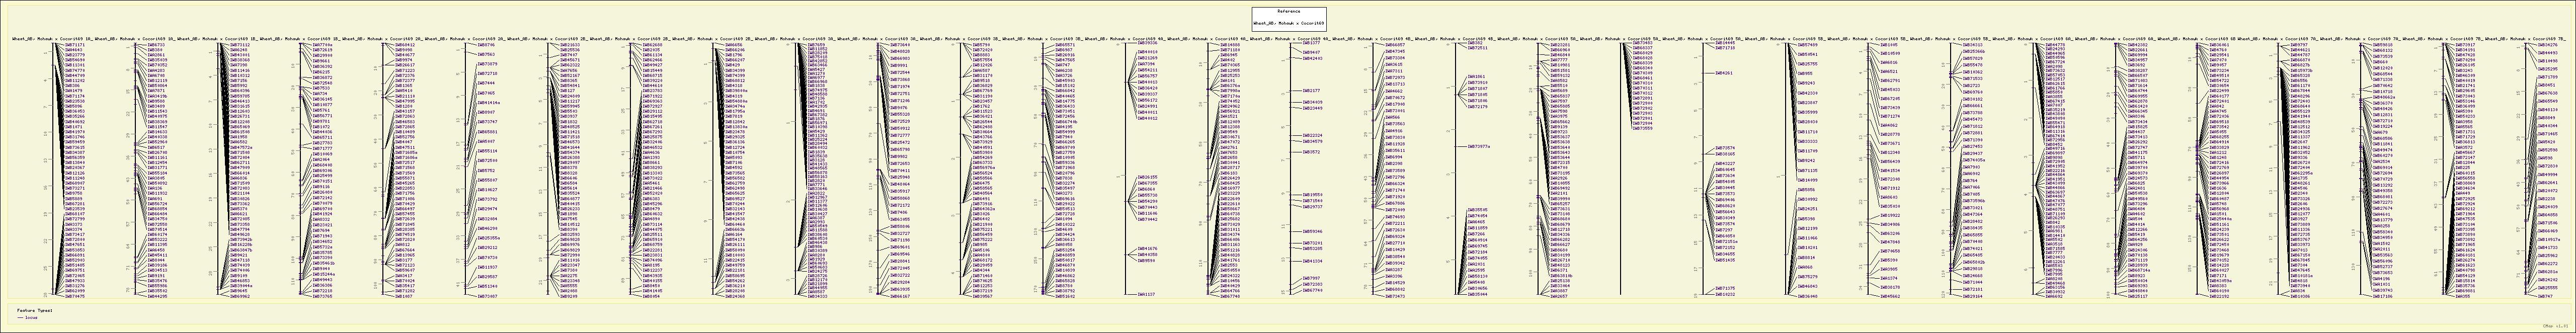This screenshot has height=333, width=2576.
Task: Open the IWB8706 feature link
Action: [x=486, y=45]
